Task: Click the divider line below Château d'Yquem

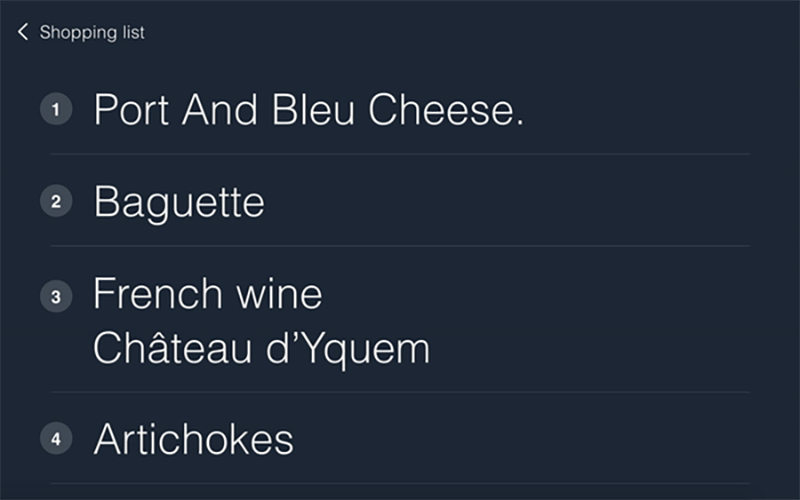Action: tap(400, 392)
